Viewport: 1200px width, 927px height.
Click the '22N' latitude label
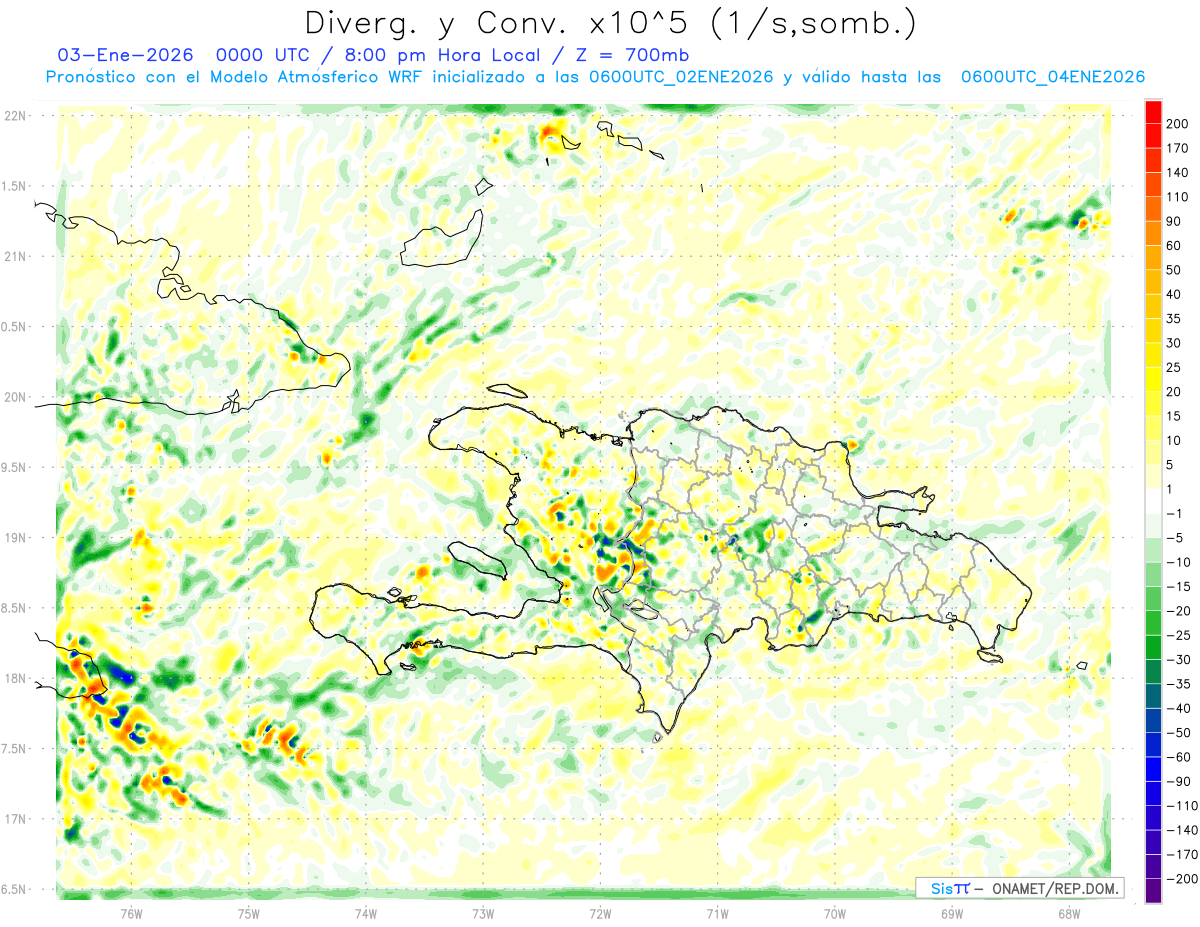[x=15, y=116]
